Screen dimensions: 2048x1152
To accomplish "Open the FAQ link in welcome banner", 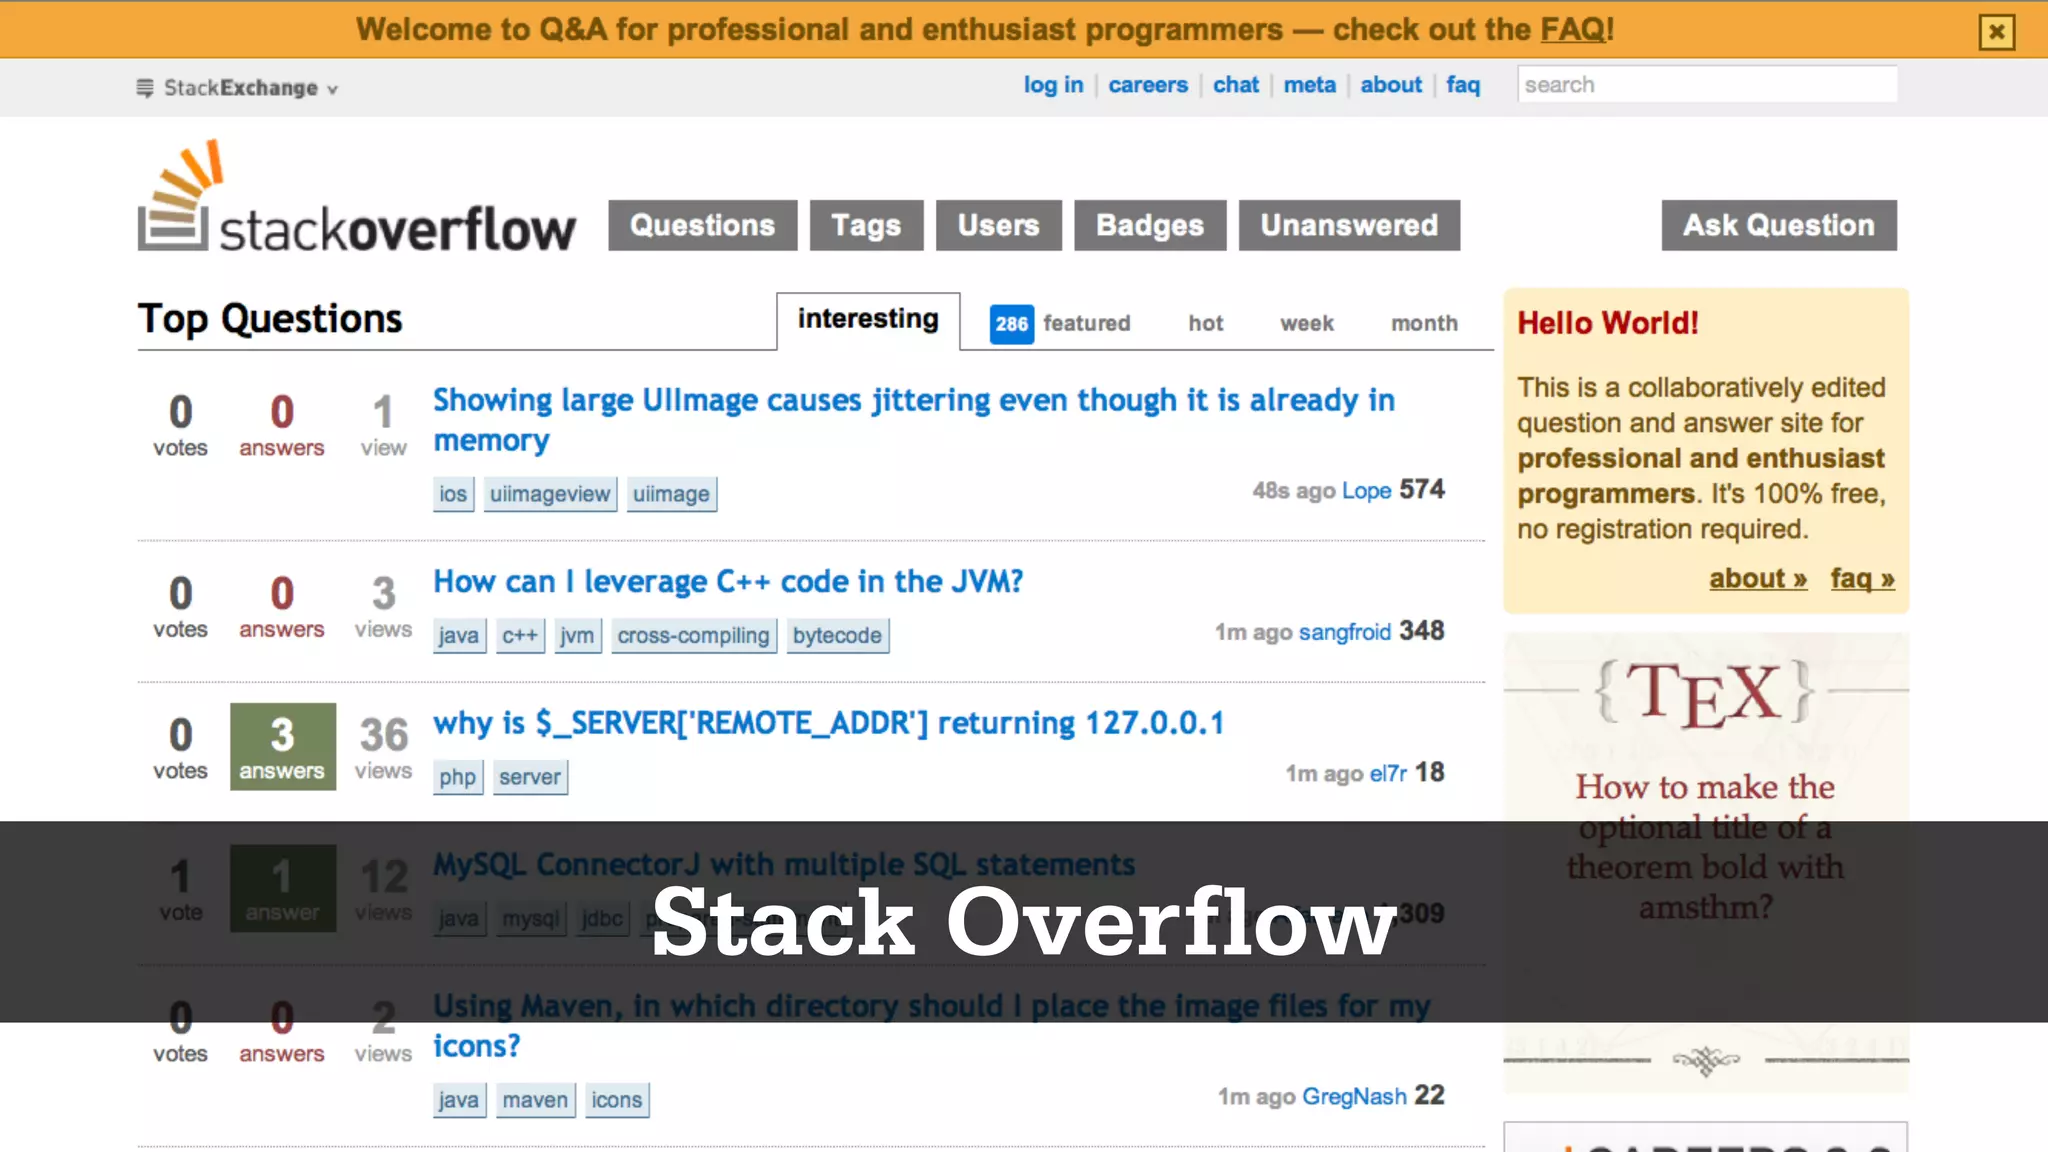I will pyautogui.click(x=1572, y=29).
